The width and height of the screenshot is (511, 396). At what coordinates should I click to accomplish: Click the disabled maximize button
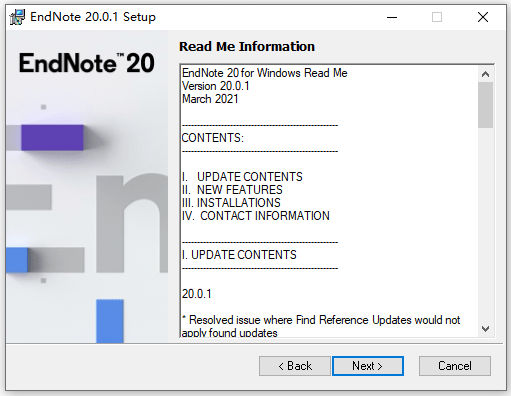[x=437, y=17]
